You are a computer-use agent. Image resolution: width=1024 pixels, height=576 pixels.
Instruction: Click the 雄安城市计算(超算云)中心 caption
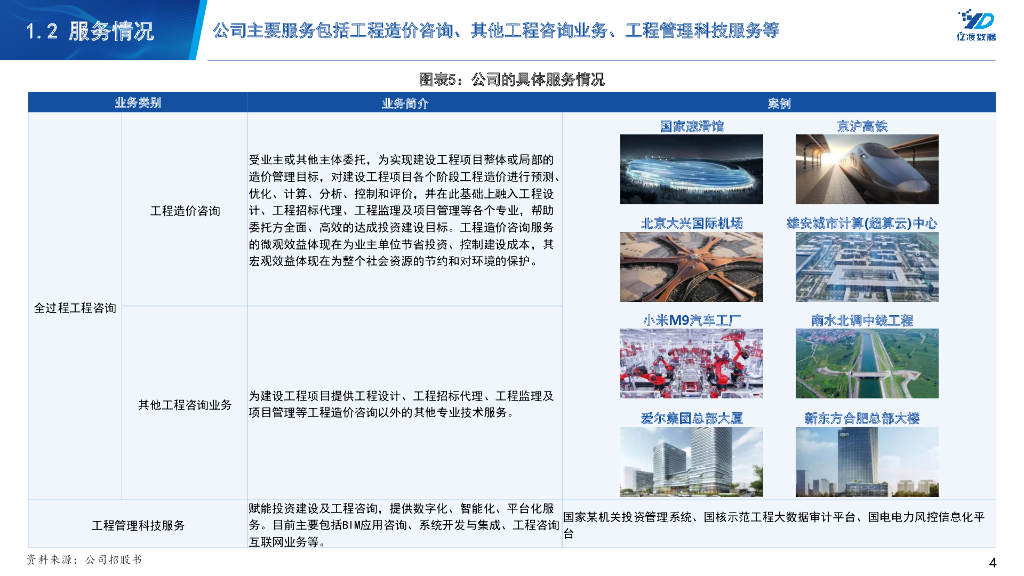[x=862, y=223]
